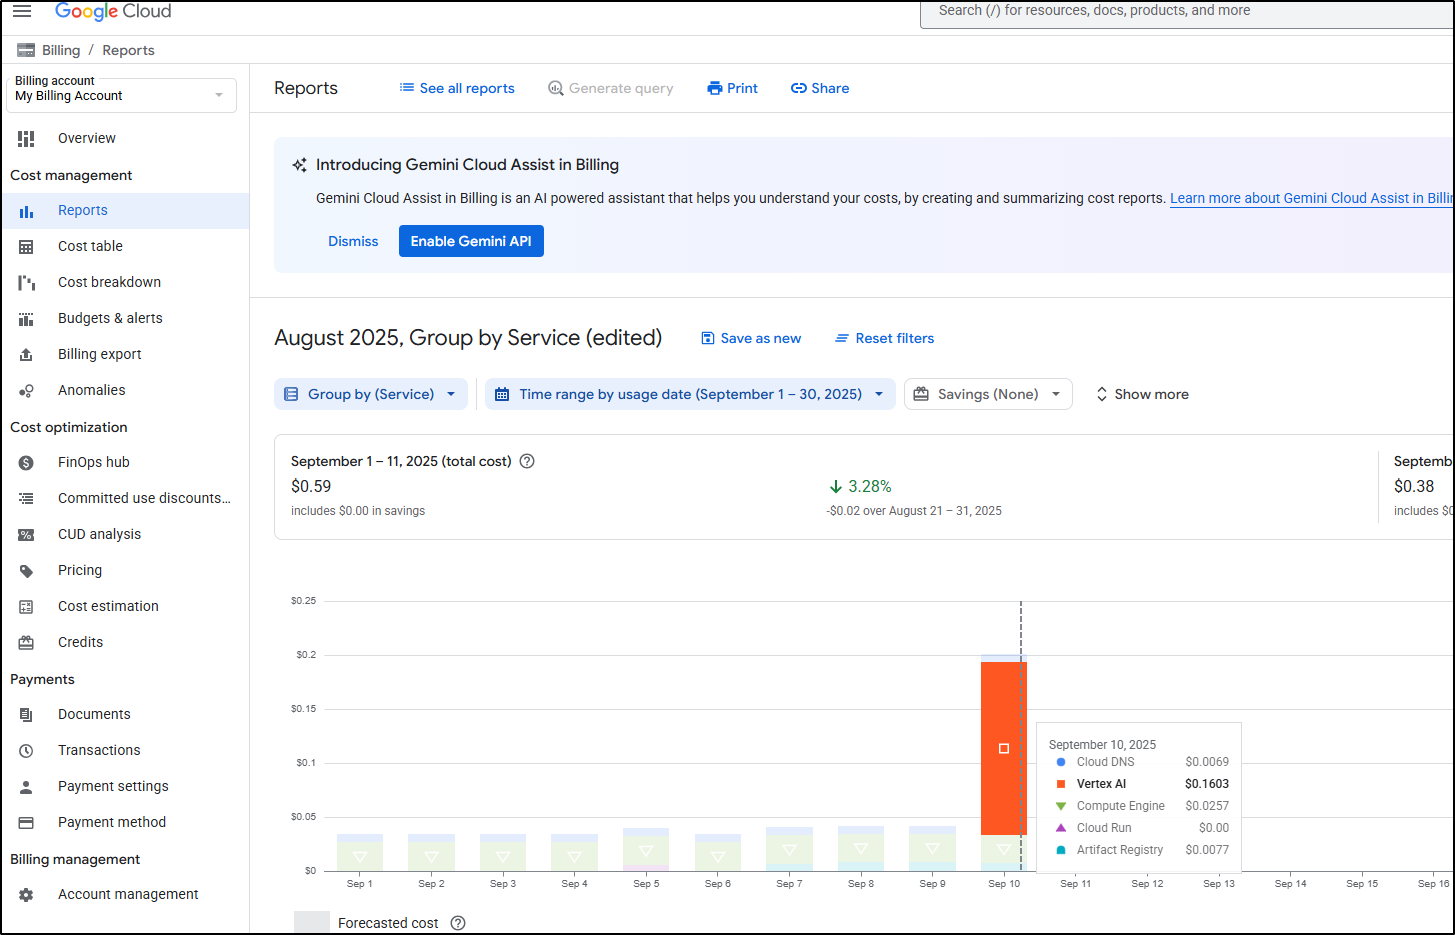Click the Save as new button

tap(751, 338)
